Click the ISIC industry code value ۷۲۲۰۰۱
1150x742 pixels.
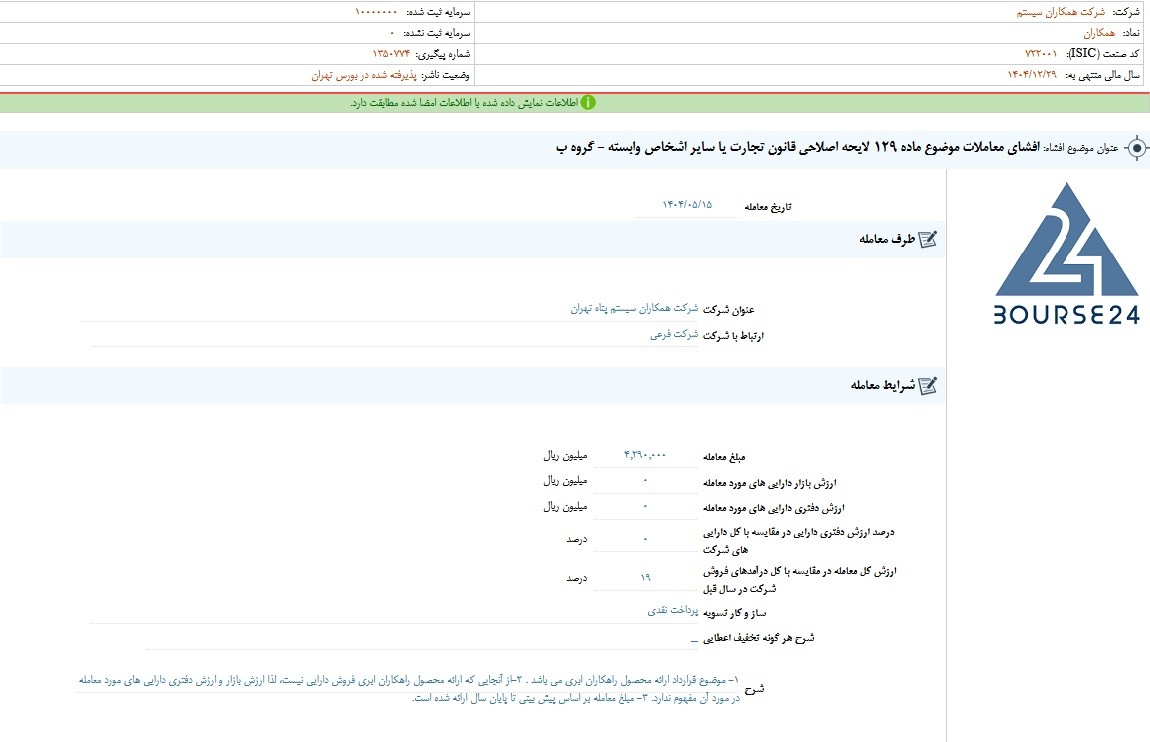1041,54
